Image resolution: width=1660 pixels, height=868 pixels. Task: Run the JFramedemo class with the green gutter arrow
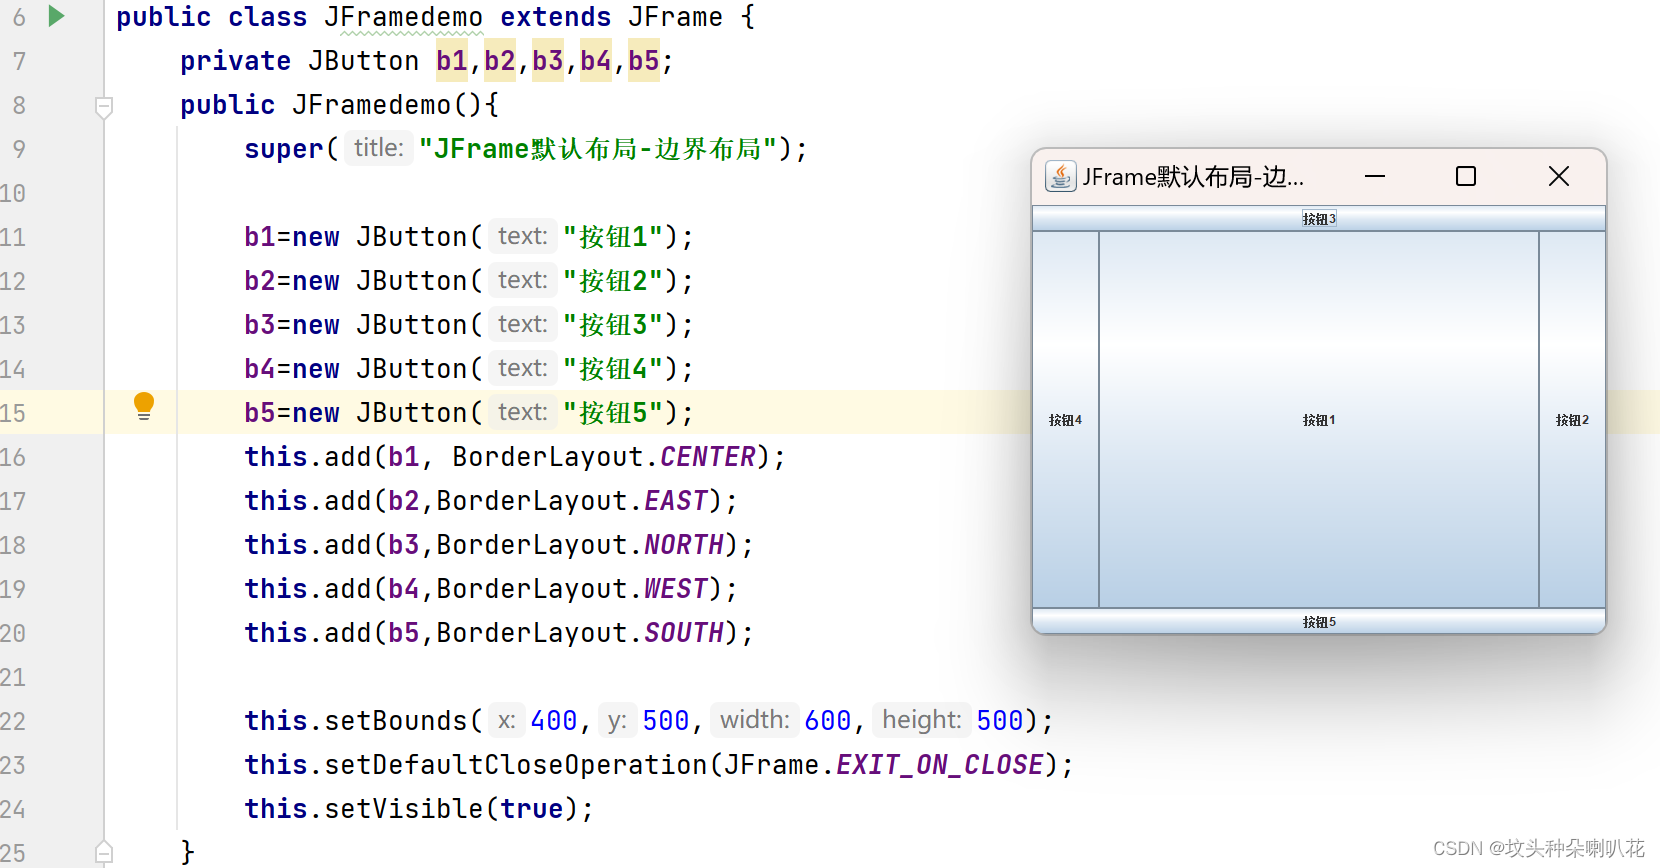(57, 16)
